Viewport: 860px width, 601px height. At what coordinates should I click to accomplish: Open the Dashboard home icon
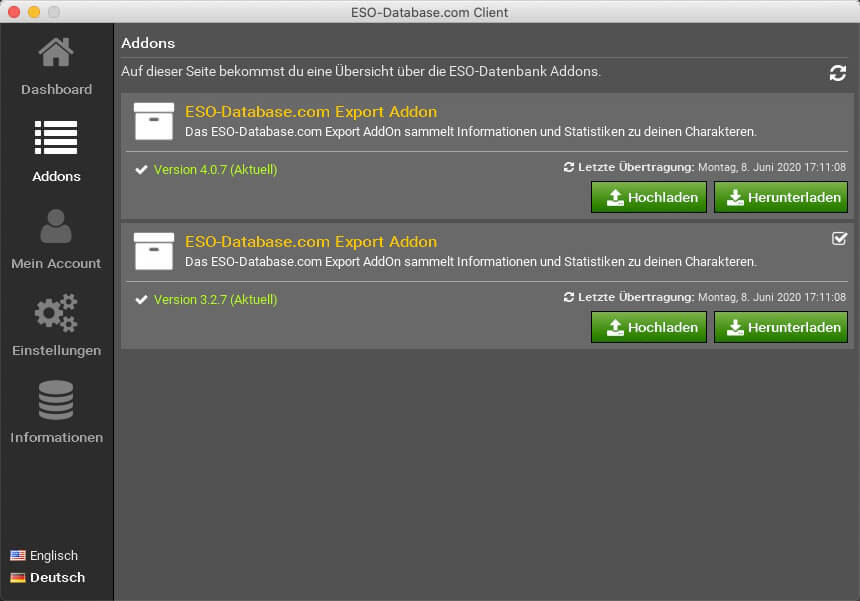click(x=56, y=52)
